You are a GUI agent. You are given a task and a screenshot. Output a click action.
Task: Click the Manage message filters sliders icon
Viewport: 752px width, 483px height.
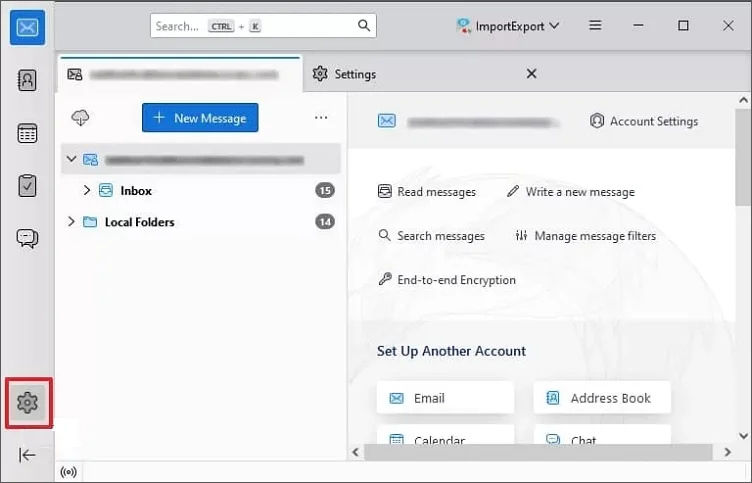pos(521,236)
